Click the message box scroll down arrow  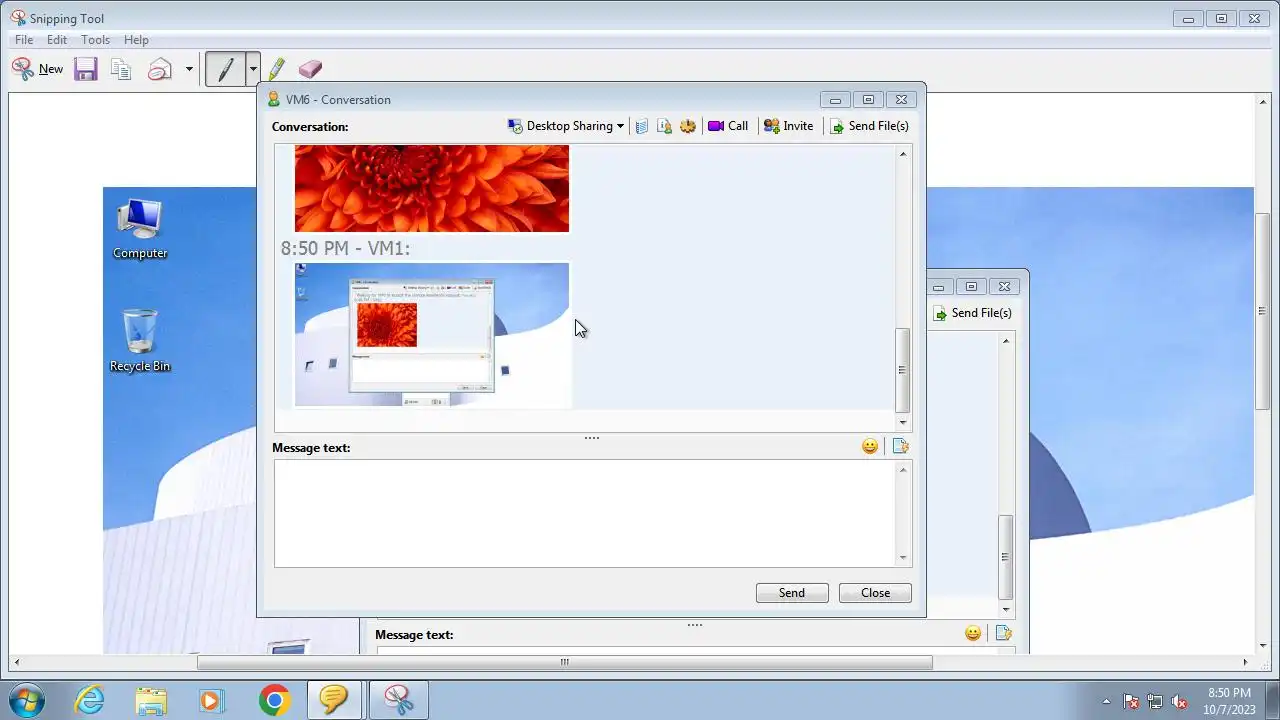(904, 558)
